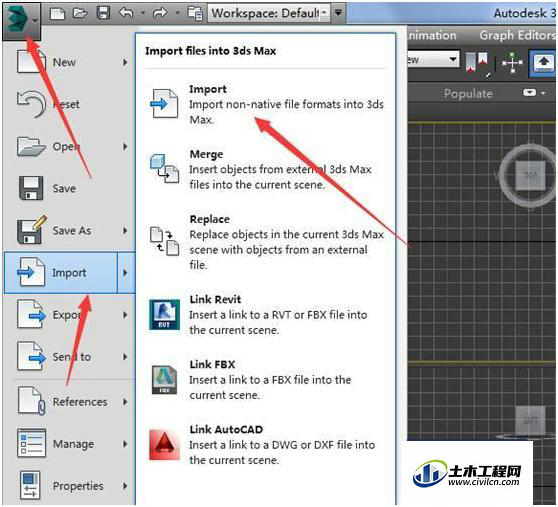Image resolution: width=558 pixels, height=507 pixels.
Task: Choose Export in the application menu
Action: tap(70, 315)
